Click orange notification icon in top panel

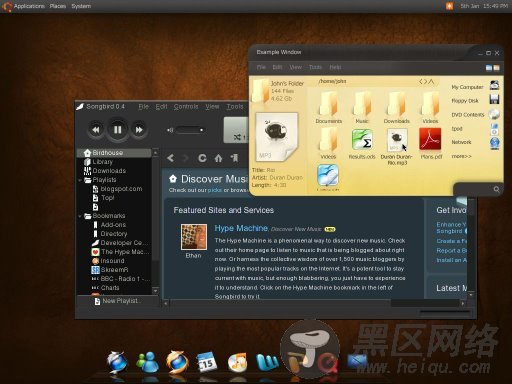click(x=449, y=6)
